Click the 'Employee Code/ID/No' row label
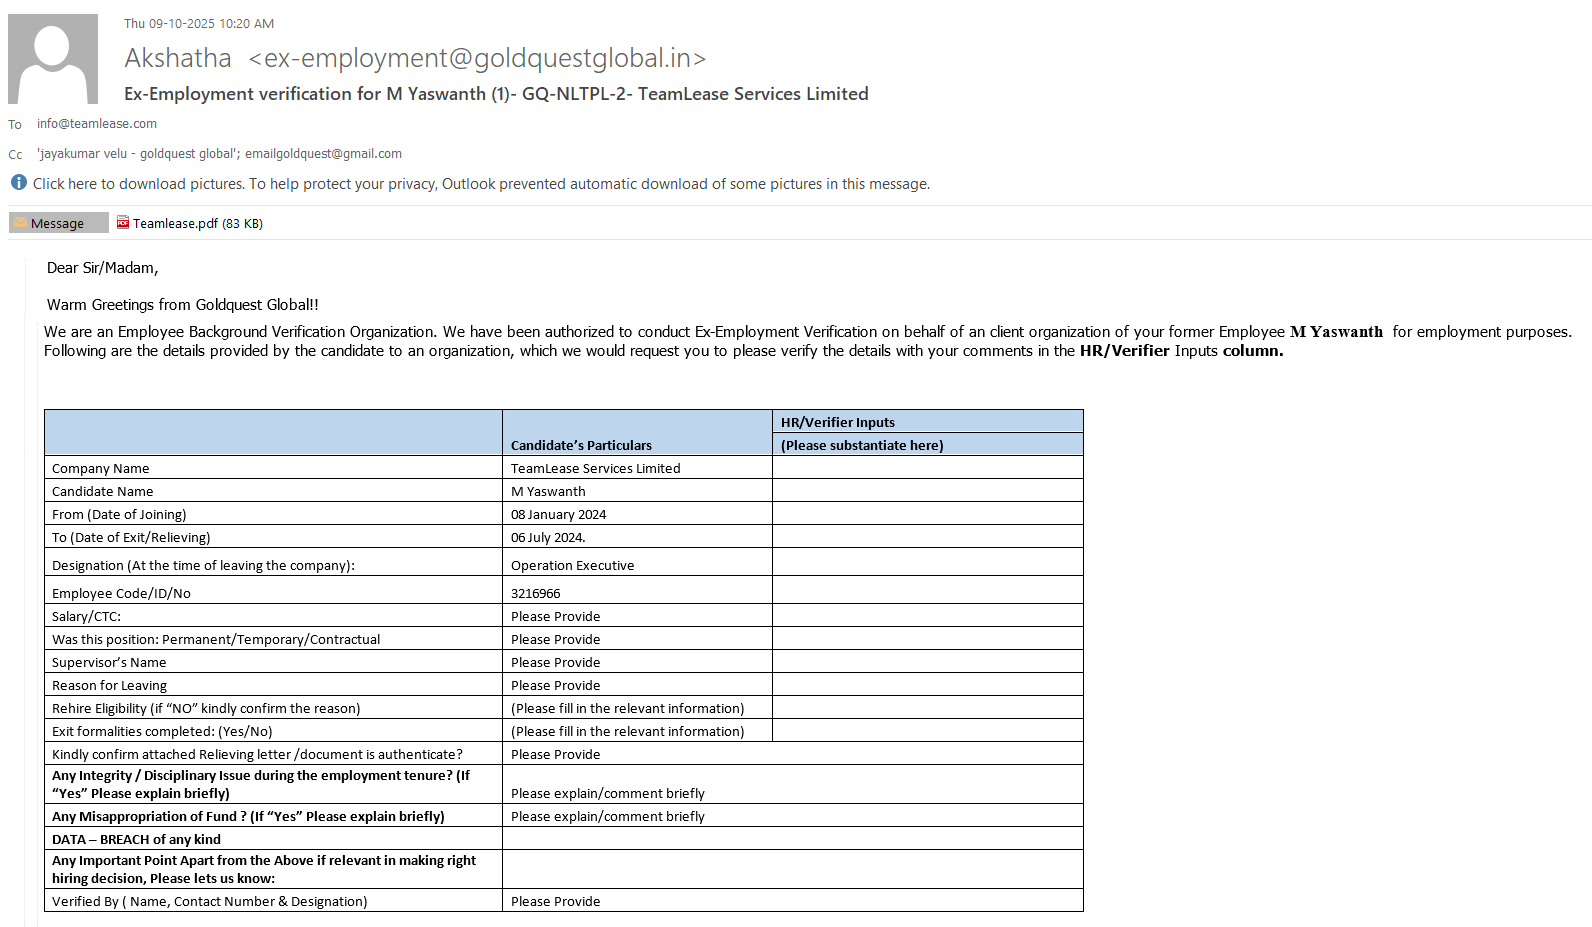Image resolution: width=1592 pixels, height=927 pixels. point(121,593)
